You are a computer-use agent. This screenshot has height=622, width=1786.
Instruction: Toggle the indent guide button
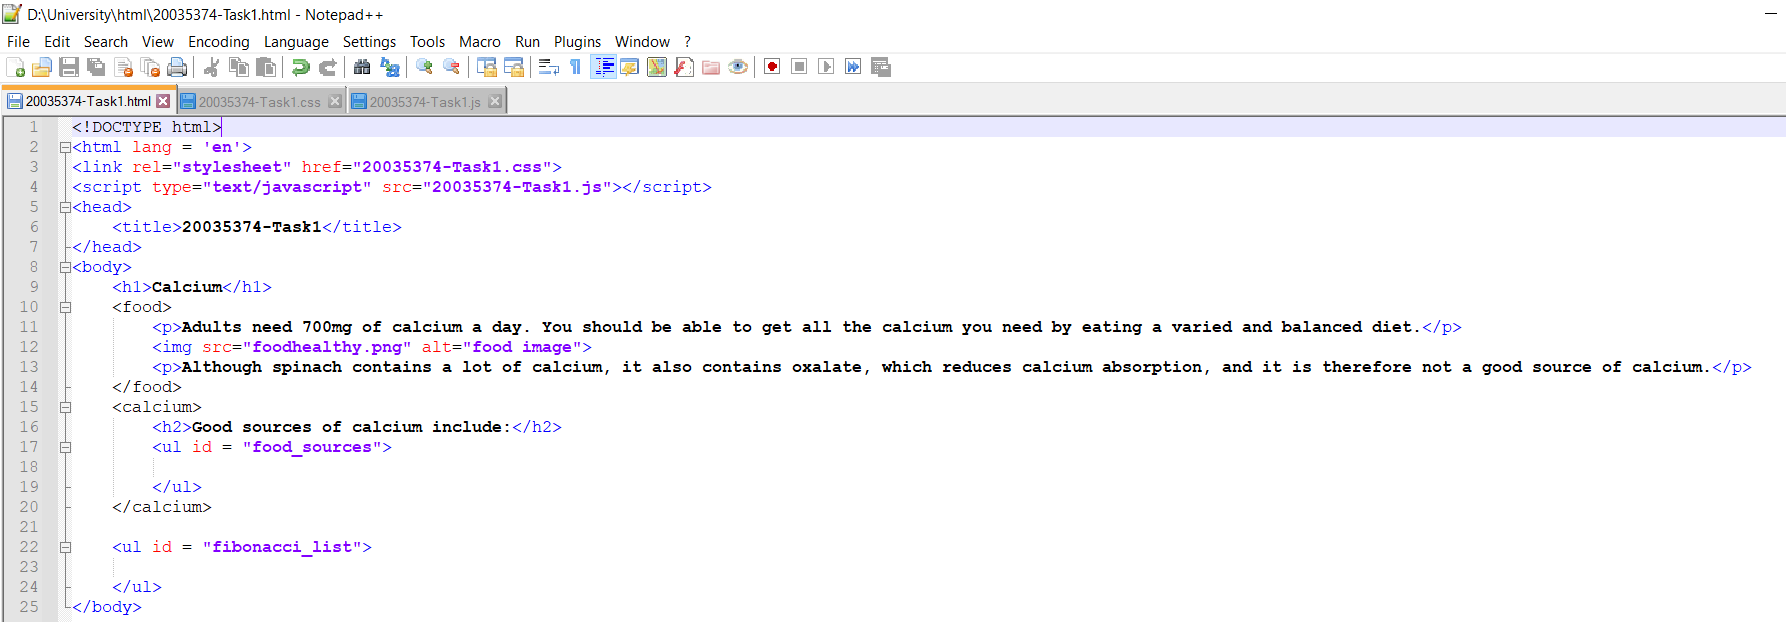(603, 67)
